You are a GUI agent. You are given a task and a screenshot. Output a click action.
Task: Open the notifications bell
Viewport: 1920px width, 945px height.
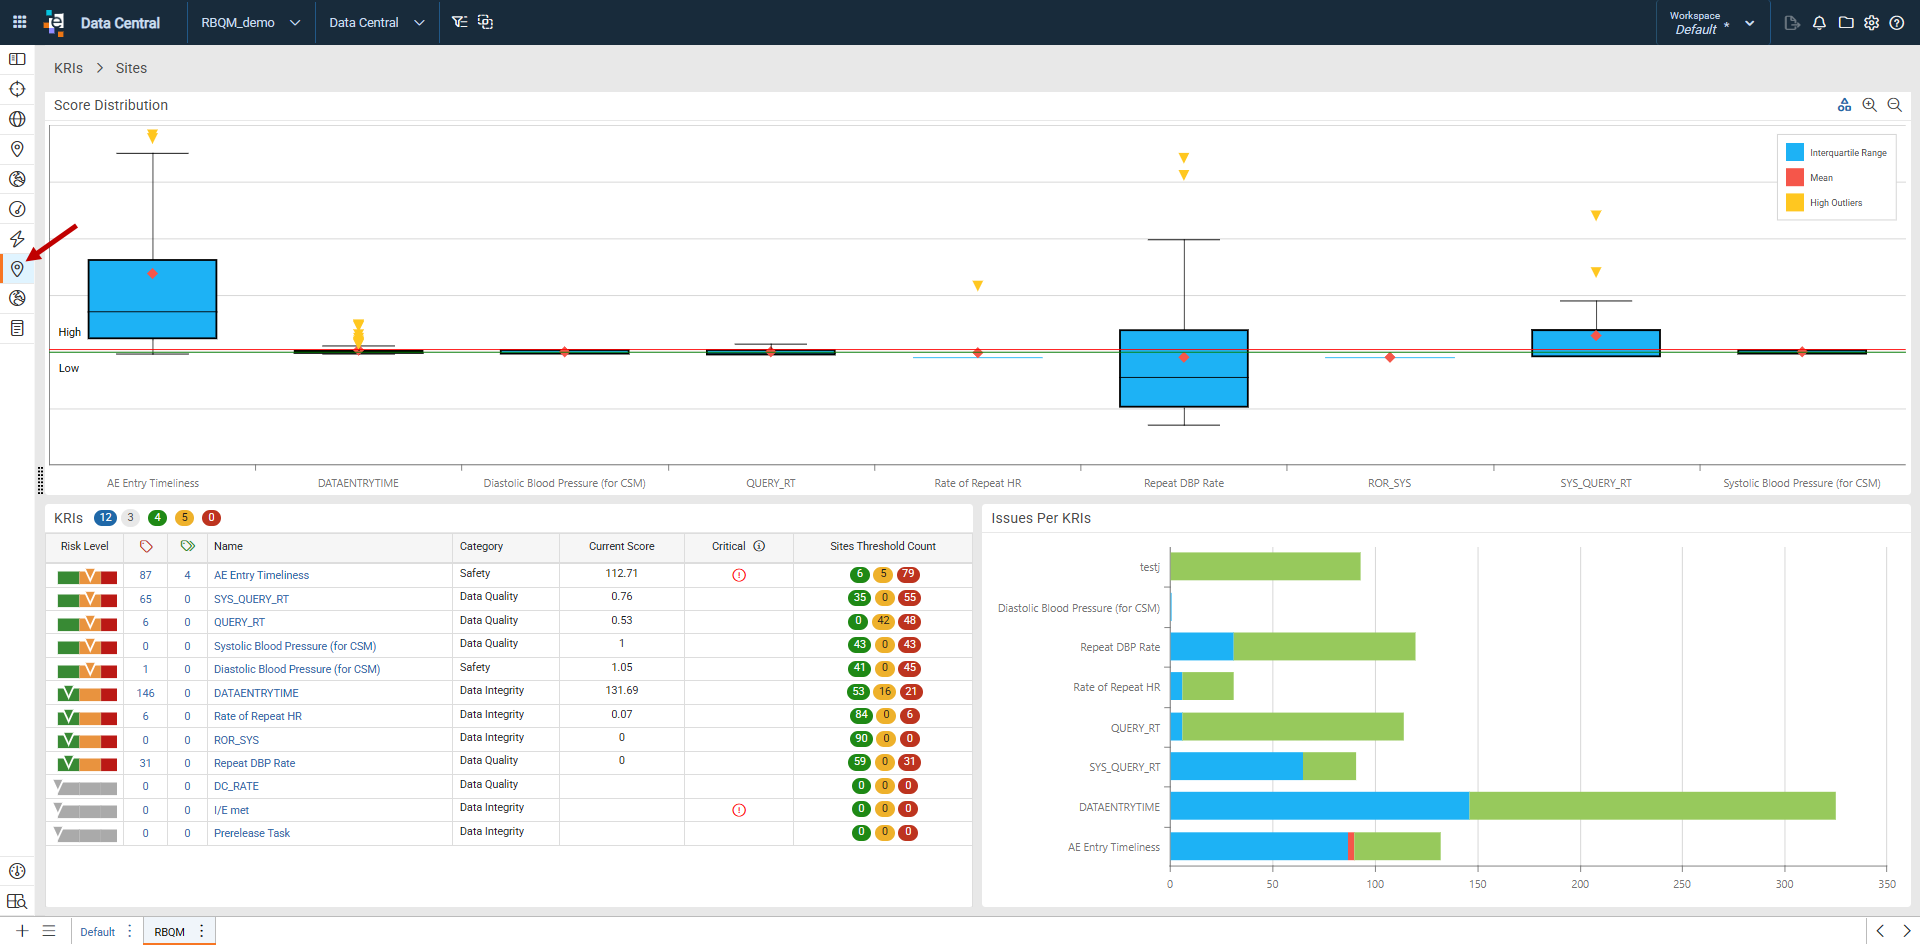(x=1819, y=22)
